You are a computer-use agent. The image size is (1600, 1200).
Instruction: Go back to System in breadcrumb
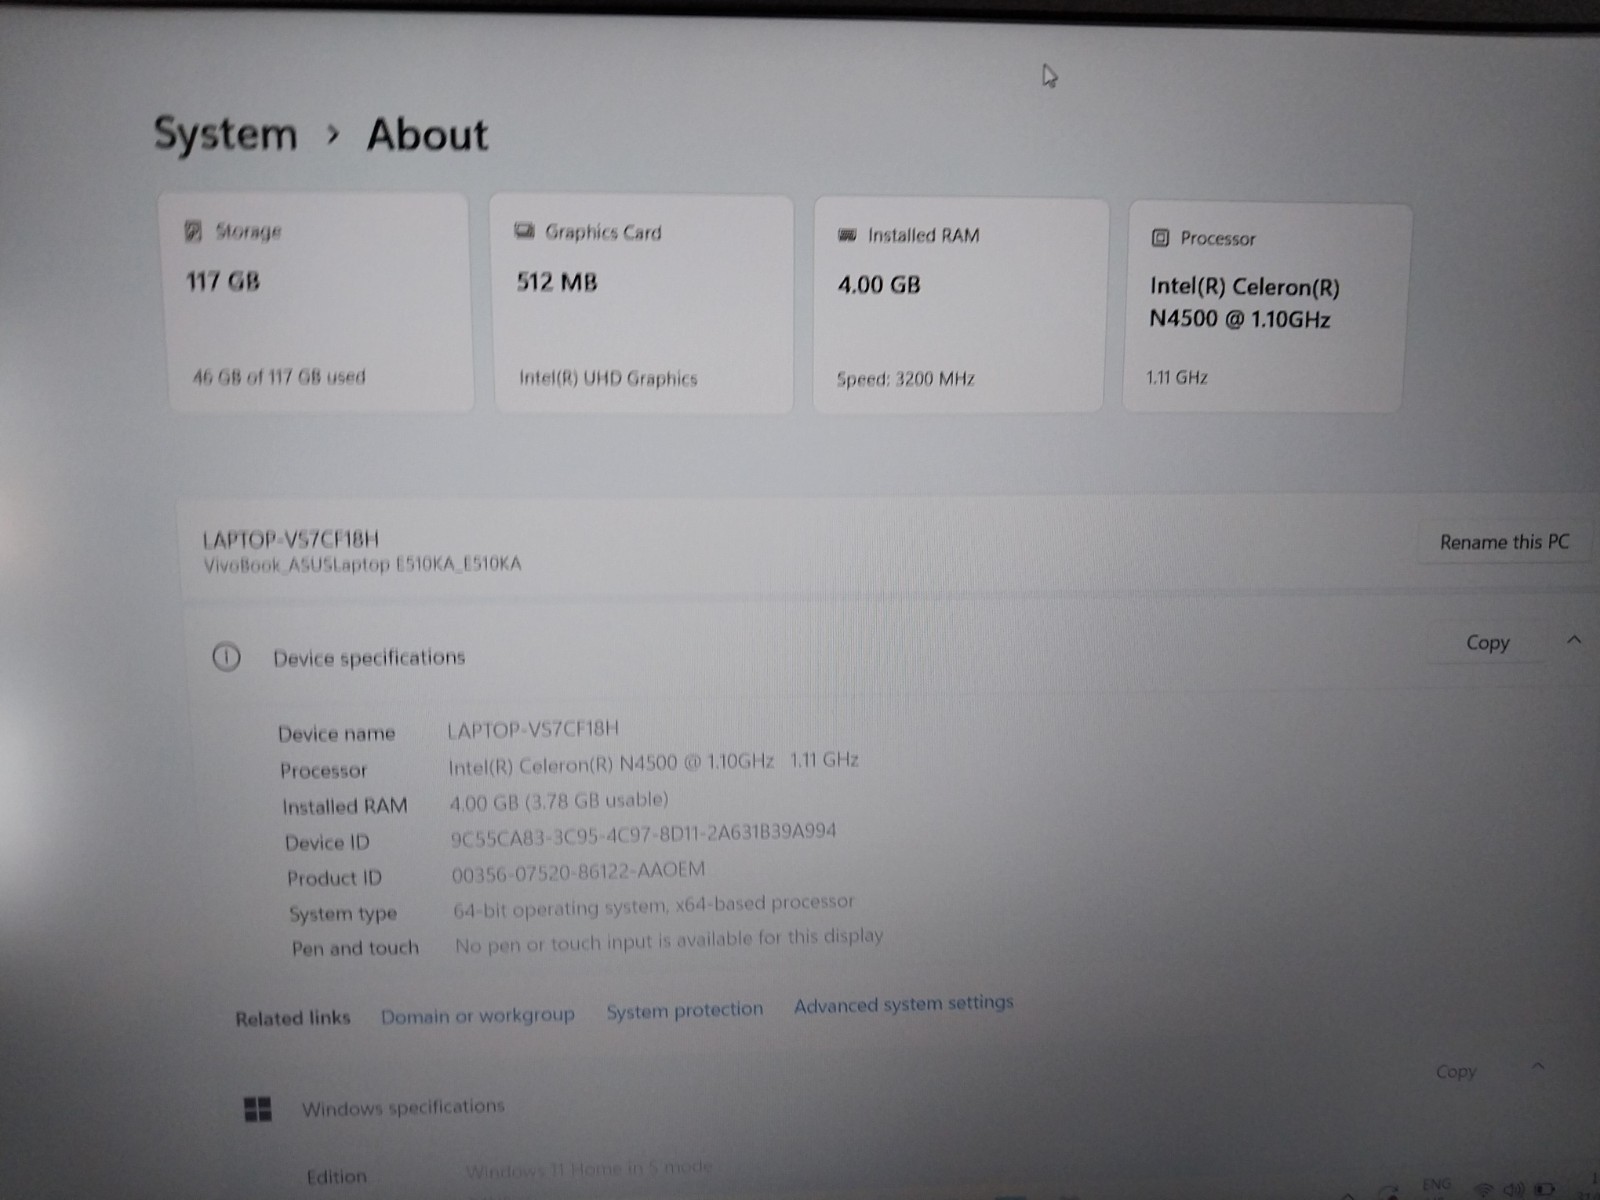(x=225, y=134)
